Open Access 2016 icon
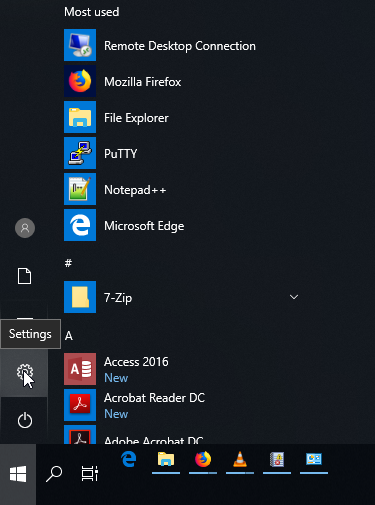Screen dimensions: 375x505 pos(80,369)
